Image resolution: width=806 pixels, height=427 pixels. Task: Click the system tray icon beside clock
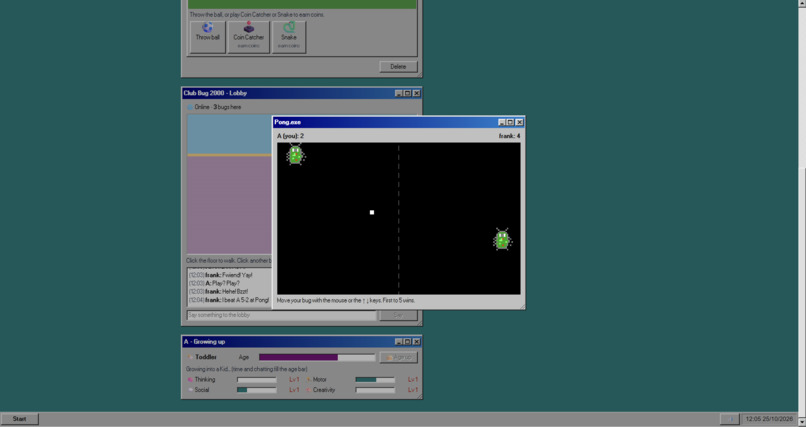[730, 419]
